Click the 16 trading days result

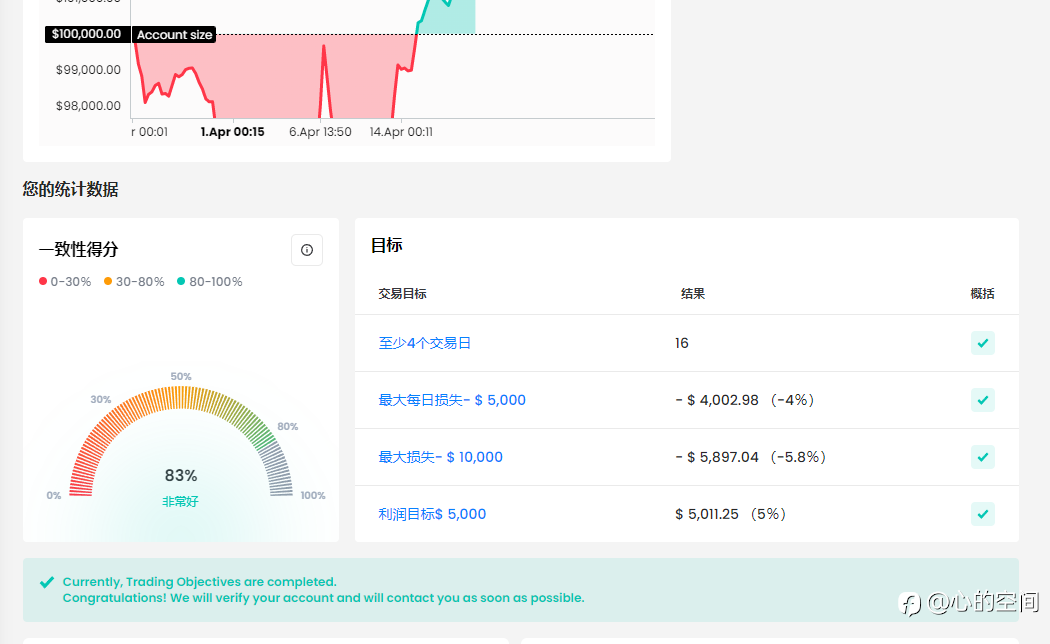(682, 343)
